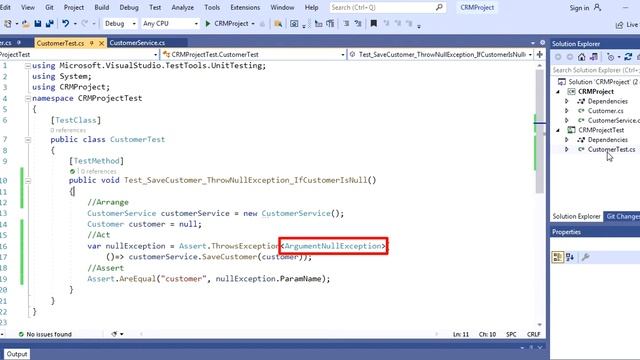The width and height of the screenshot is (640, 360).
Task: Click Solution Explorer Home icon
Action: coord(582,57)
